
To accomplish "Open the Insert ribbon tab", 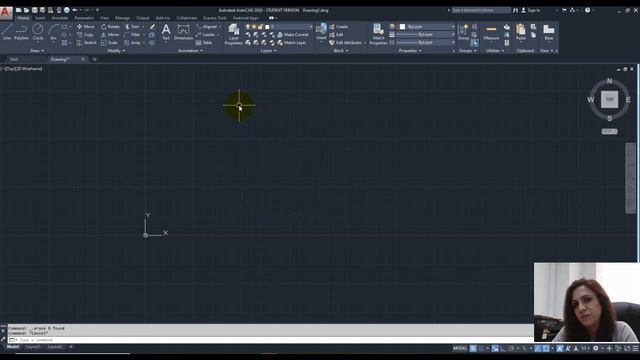I will (x=40, y=18).
